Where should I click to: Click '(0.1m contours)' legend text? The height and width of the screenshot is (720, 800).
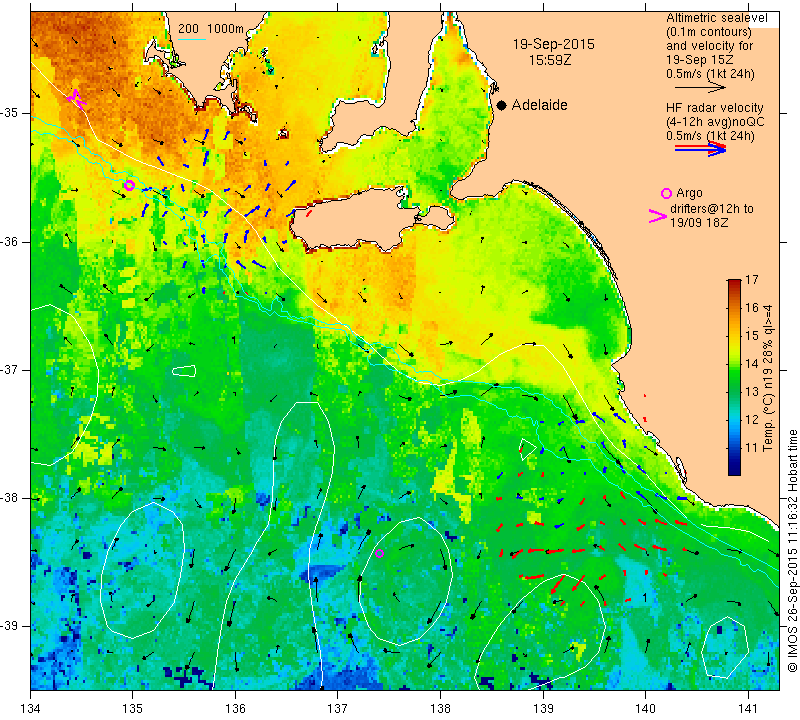tap(708, 32)
